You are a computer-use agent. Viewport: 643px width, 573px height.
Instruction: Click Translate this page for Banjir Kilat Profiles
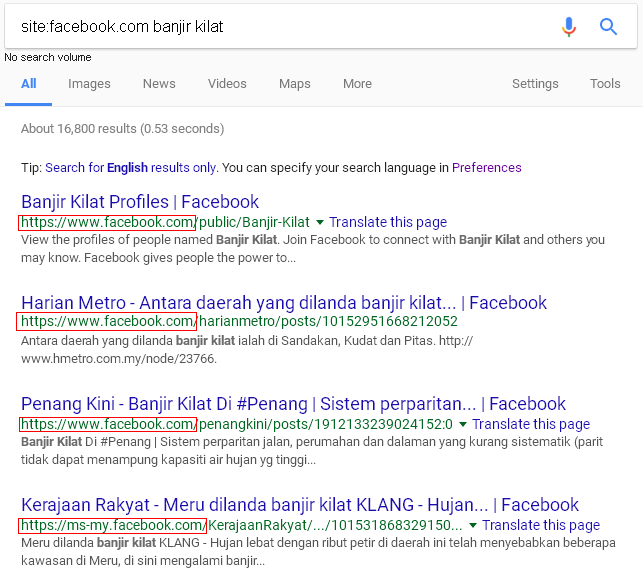point(388,222)
